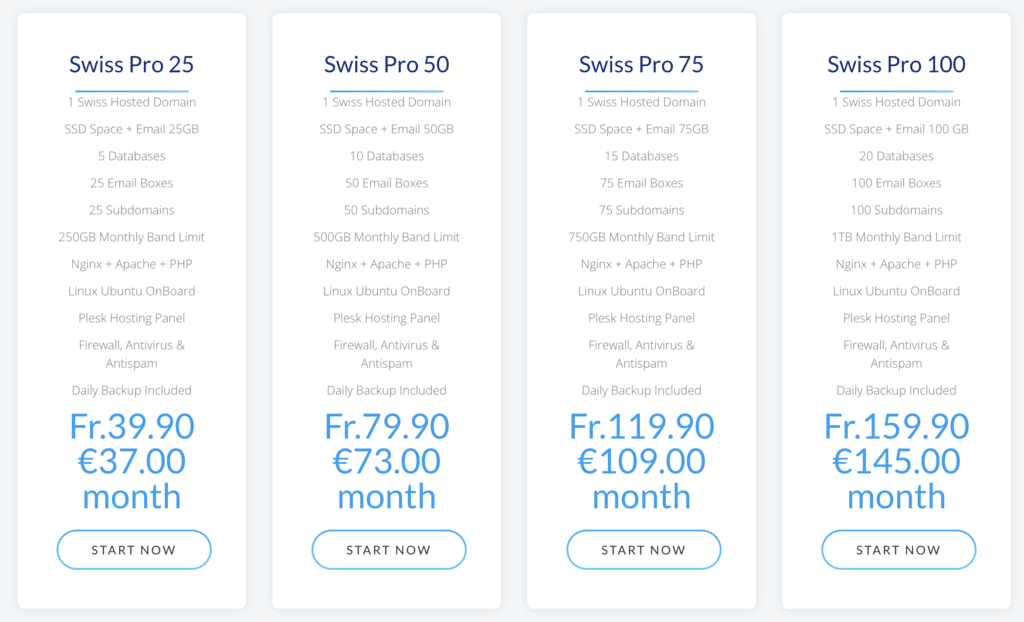Click the Fr.119.90 price text

(x=641, y=426)
